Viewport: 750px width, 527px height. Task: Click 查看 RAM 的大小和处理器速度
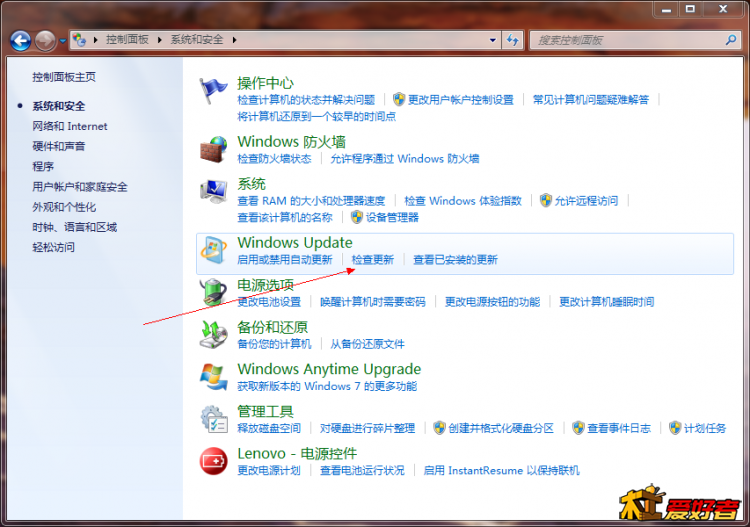[x=311, y=200]
